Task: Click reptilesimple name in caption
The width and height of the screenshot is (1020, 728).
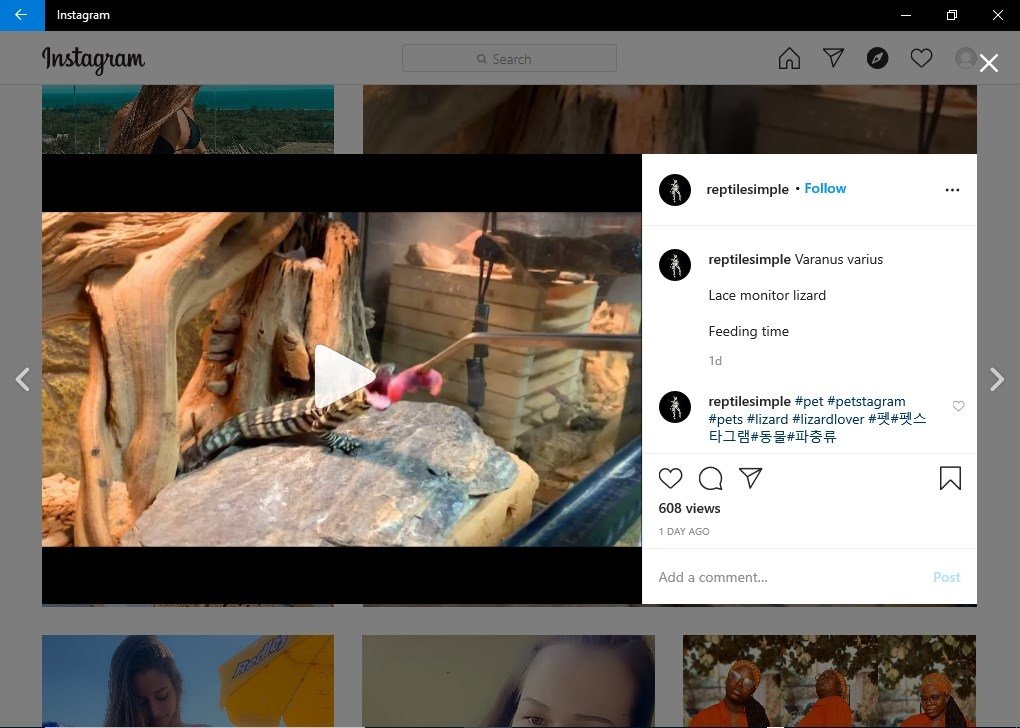Action: tap(749, 260)
